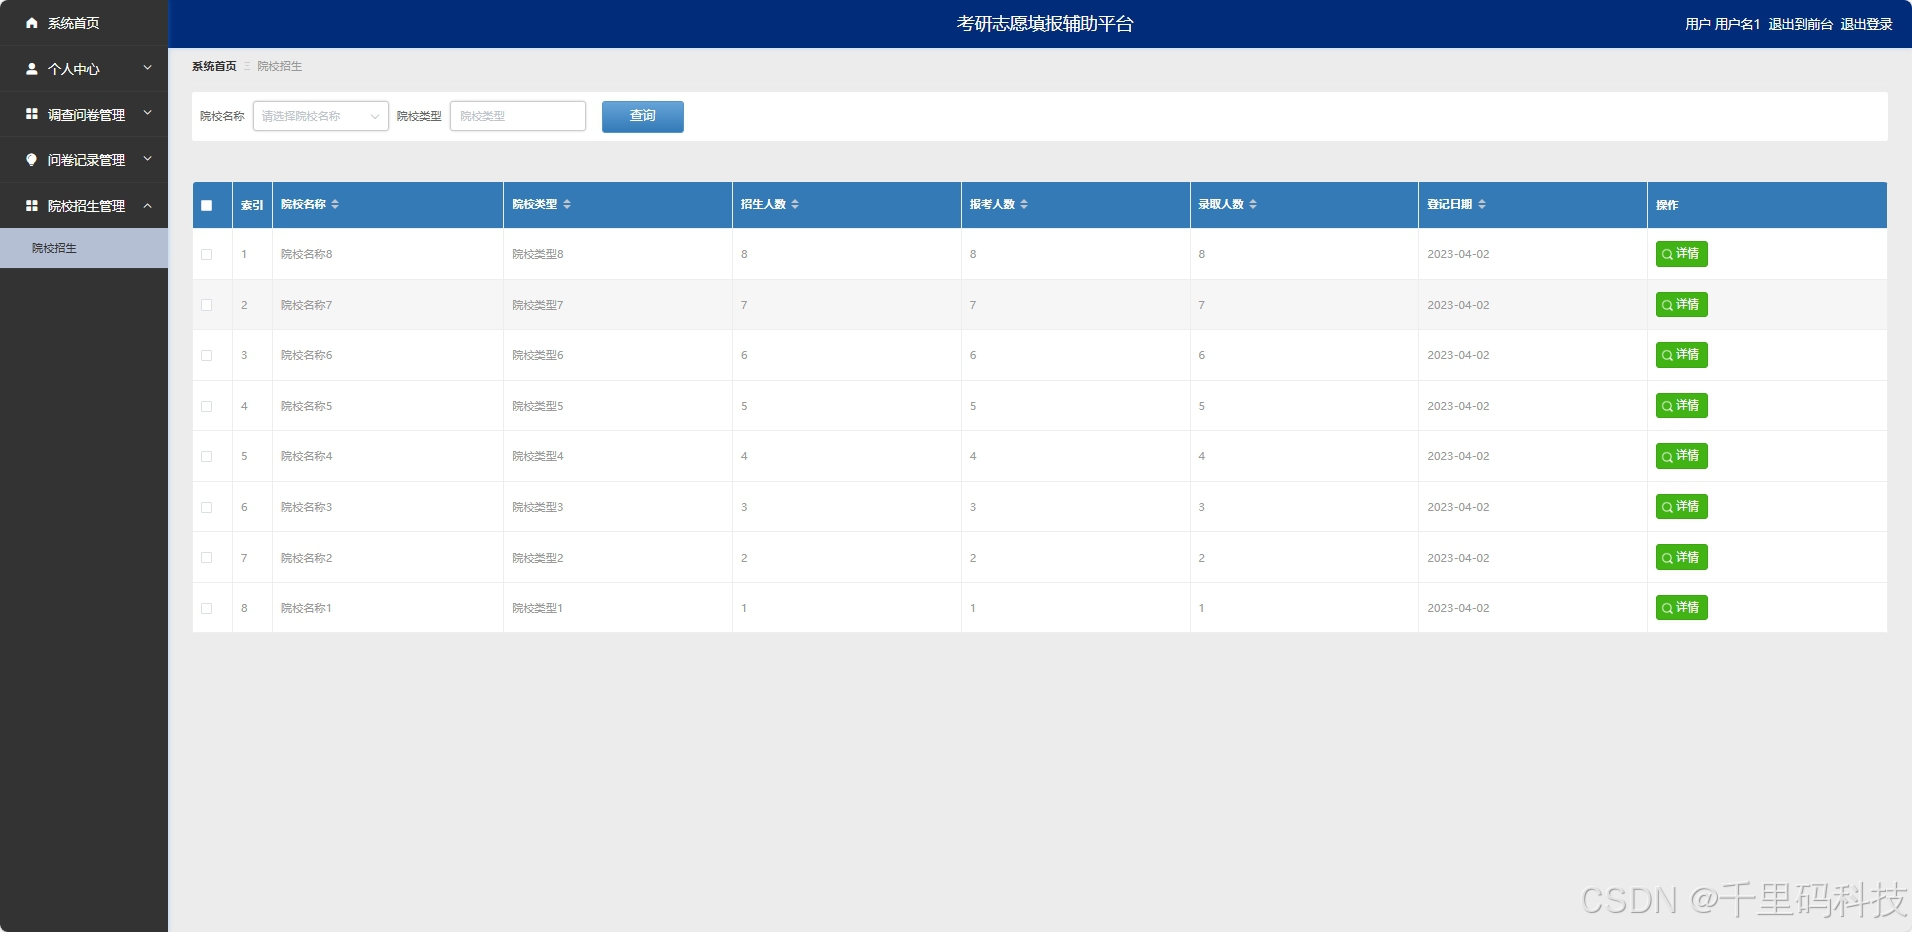The height and width of the screenshot is (932, 1912).
Task: Open 院校招生管理 sidebar menu
Action: 84,205
